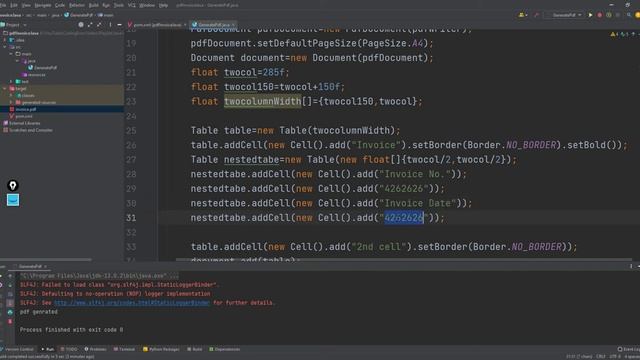Select opened file with the Project panel target icon

pos(81,25)
